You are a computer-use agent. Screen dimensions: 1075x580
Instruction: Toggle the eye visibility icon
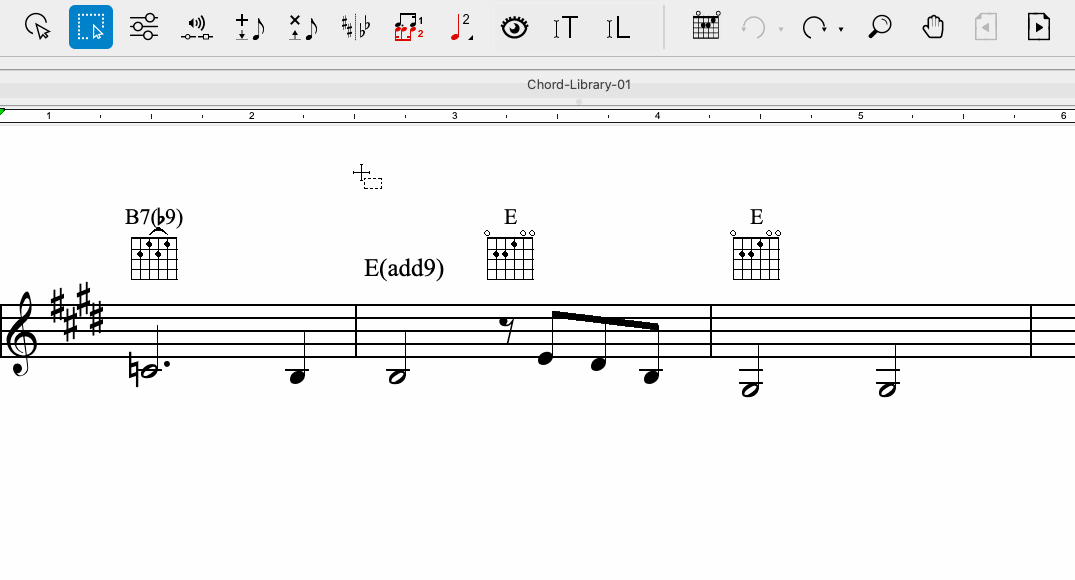[514, 28]
